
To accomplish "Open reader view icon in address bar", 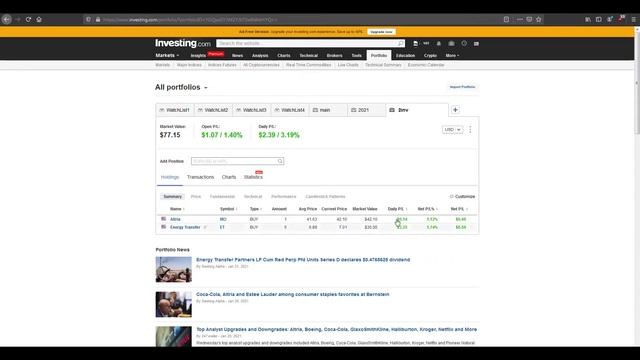I will 506,19.
